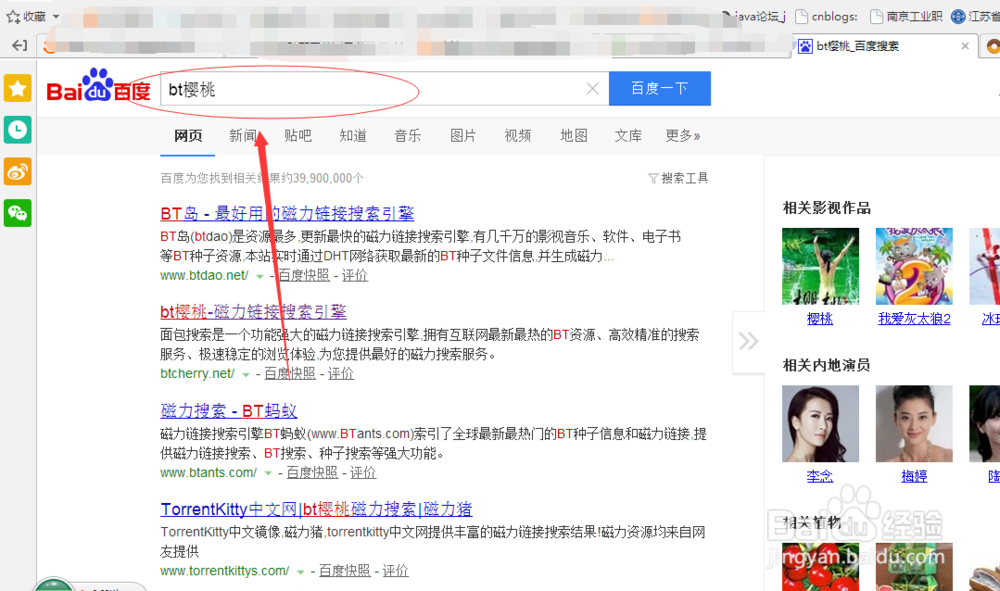1000x591 pixels.
Task: Click the 梅婷 actress photo
Action: 914,423
